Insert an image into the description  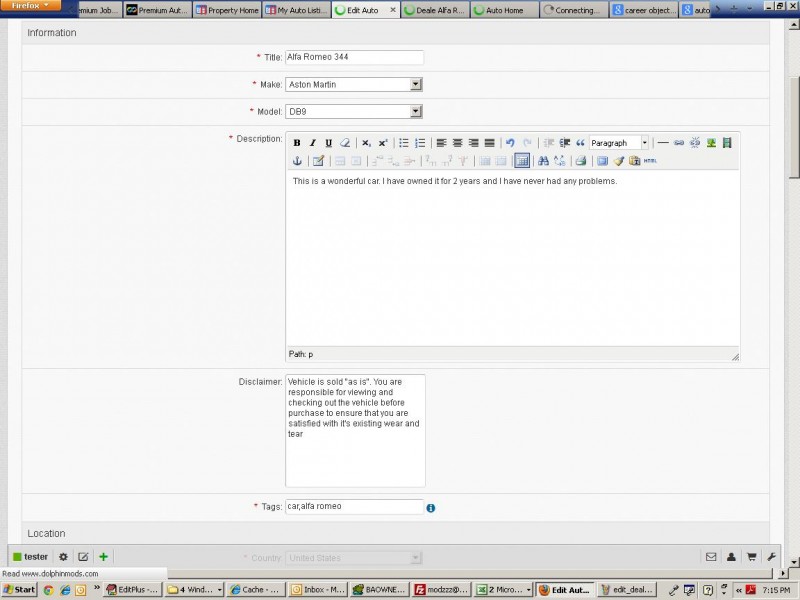(x=711, y=143)
